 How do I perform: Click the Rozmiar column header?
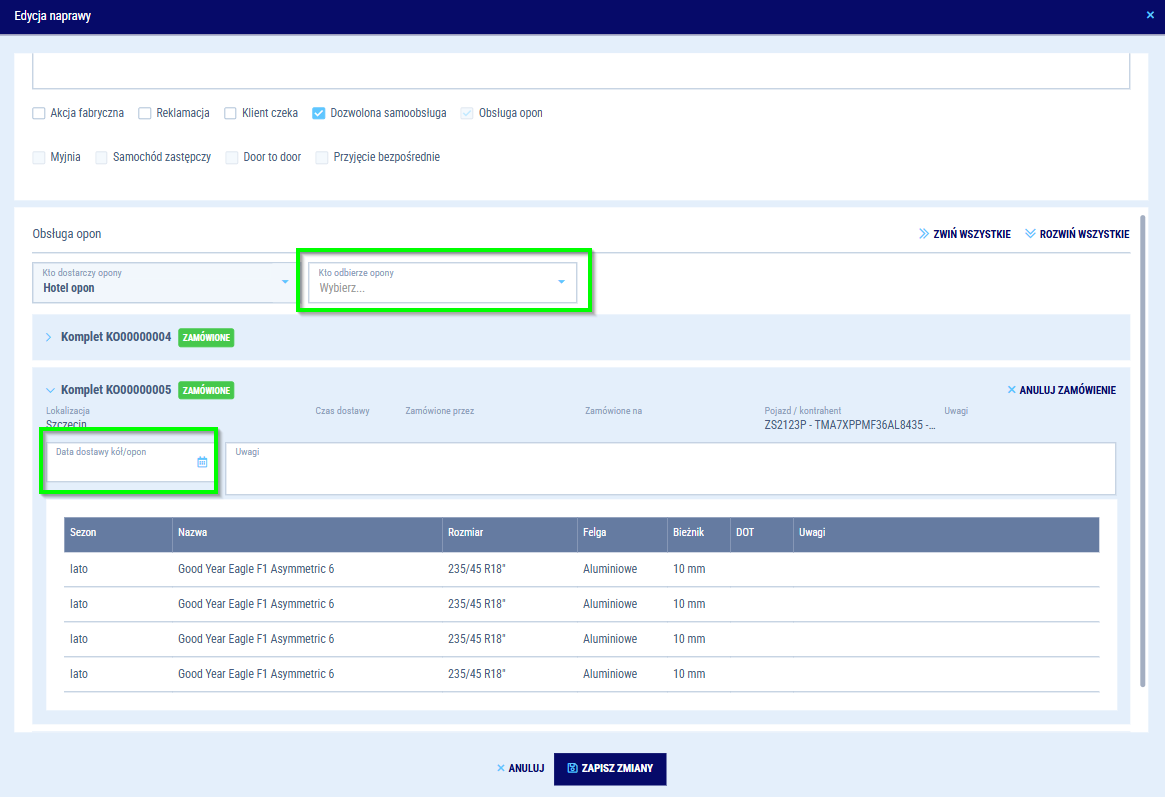(466, 533)
